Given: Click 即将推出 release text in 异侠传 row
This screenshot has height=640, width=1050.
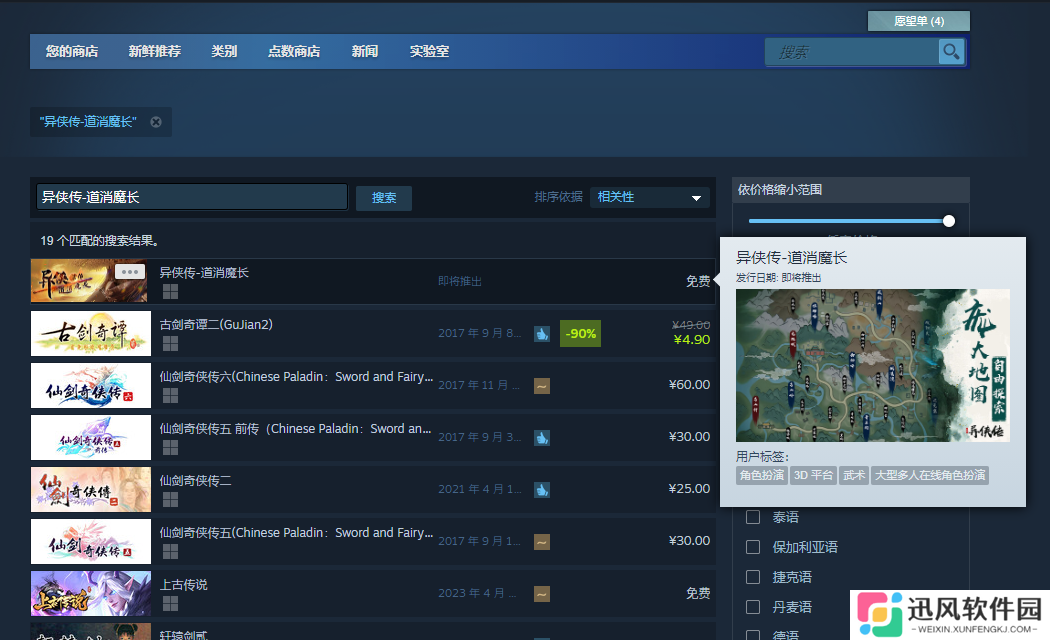Looking at the screenshot, I should tap(459, 281).
